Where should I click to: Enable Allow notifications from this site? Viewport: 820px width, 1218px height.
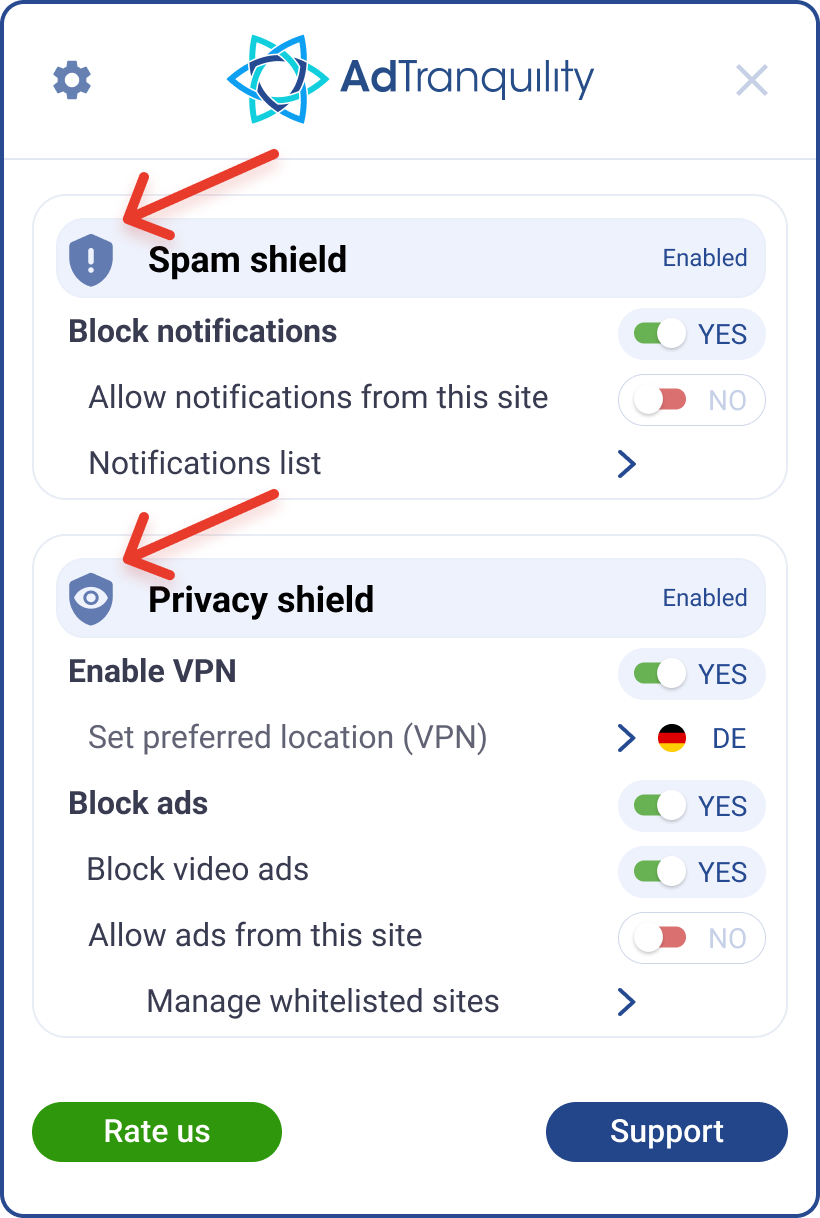(x=661, y=400)
